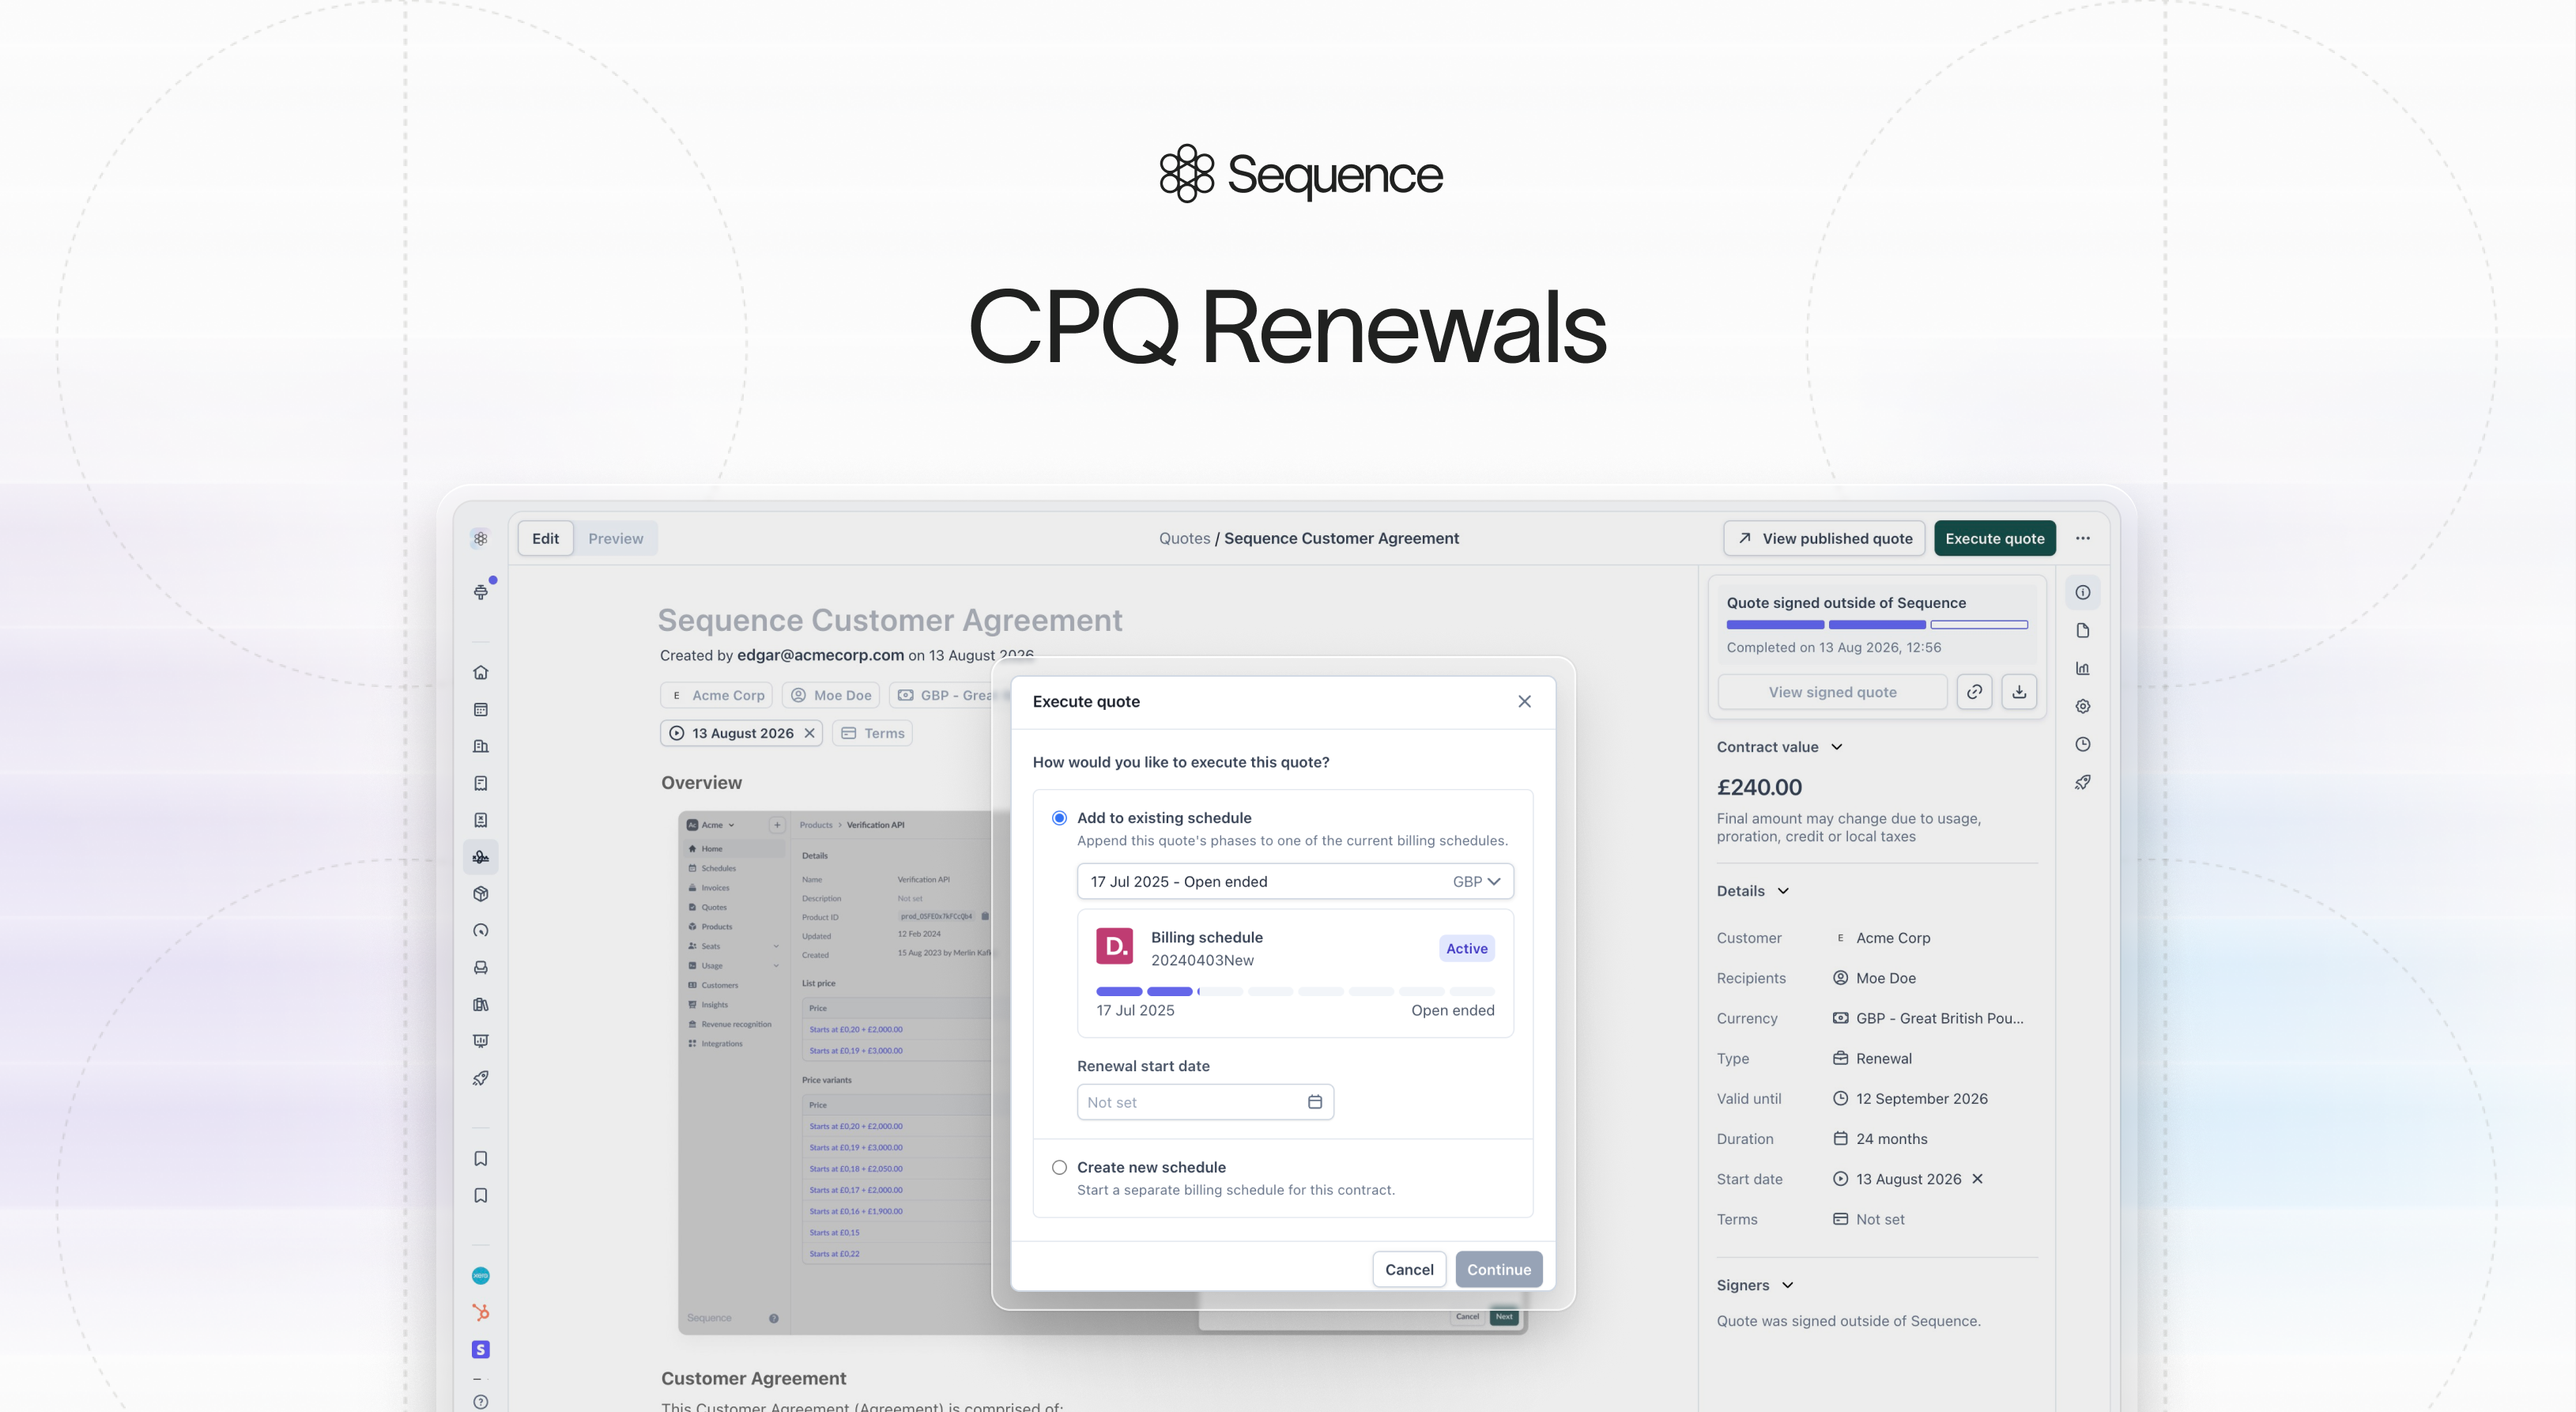The width and height of the screenshot is (2576, 1412).
Task: Click the Renewal start date Not set field
Action: pos(1205,1102)
